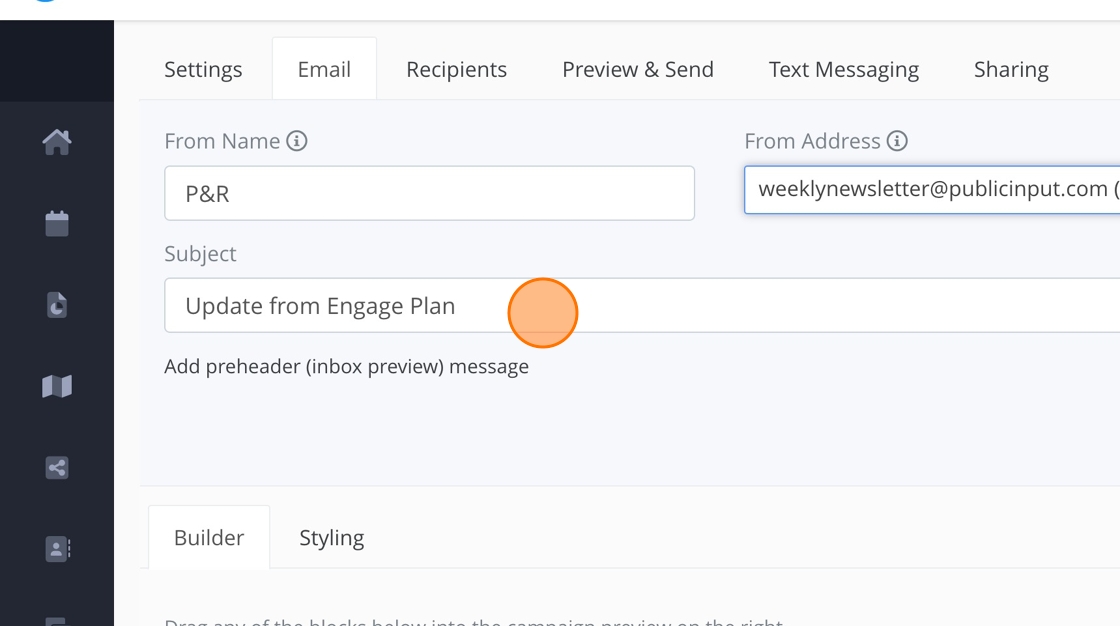Open the map sidebar icon
The width and height of the screenshot is (1120, 626).
57,386
